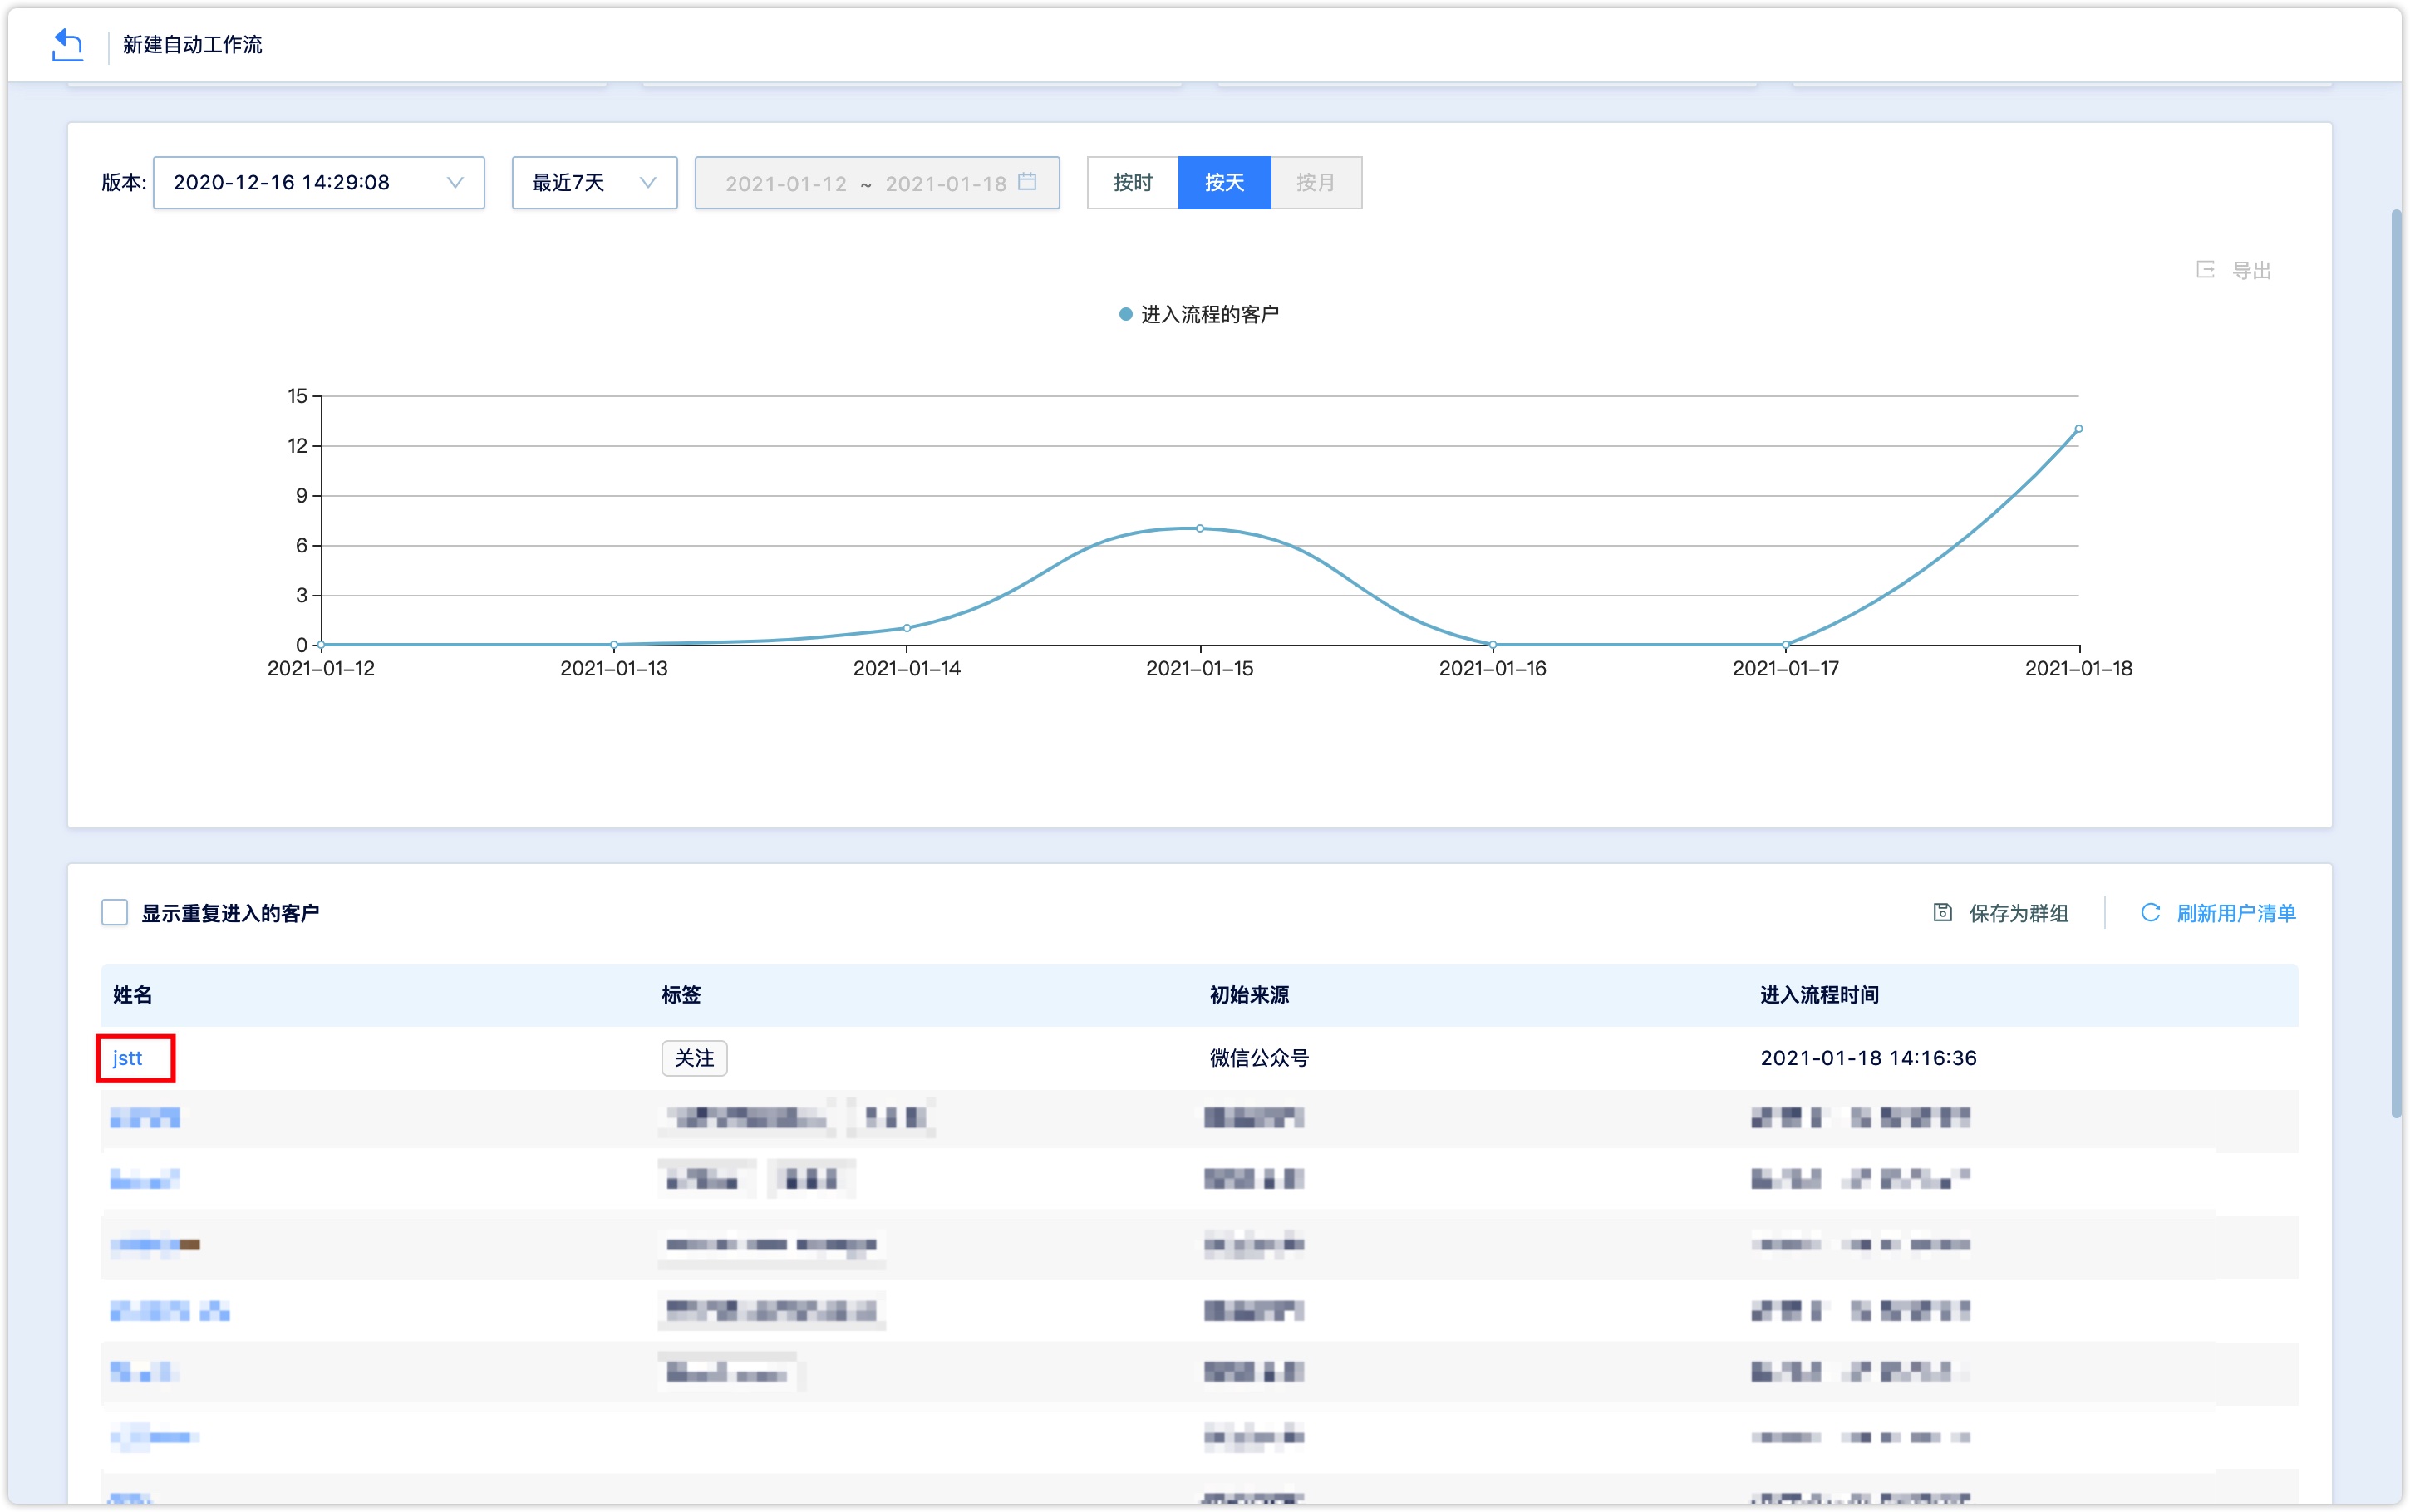
Task: Select the 按月 granularity tab
Action: [x=1316, y=182]
